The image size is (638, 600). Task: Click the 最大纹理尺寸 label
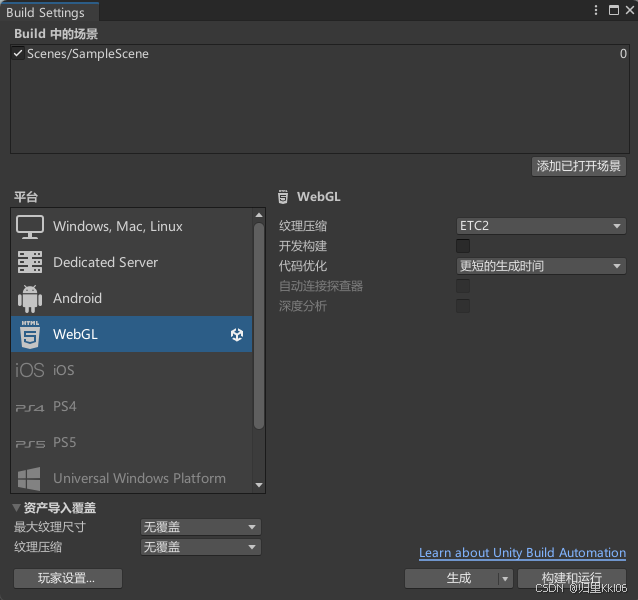coord(50,527)
